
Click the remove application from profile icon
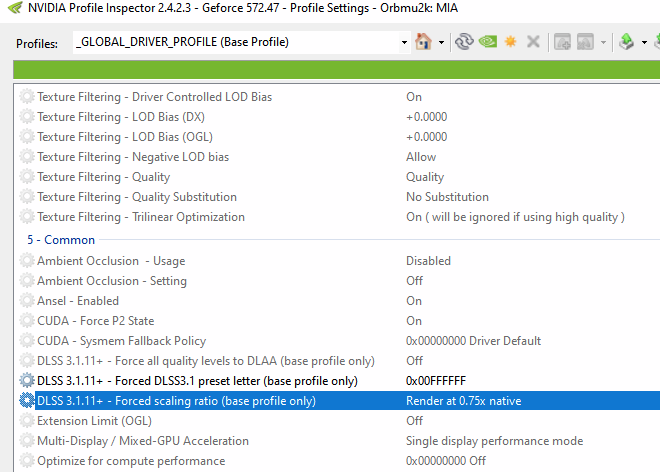coord(585,42)
